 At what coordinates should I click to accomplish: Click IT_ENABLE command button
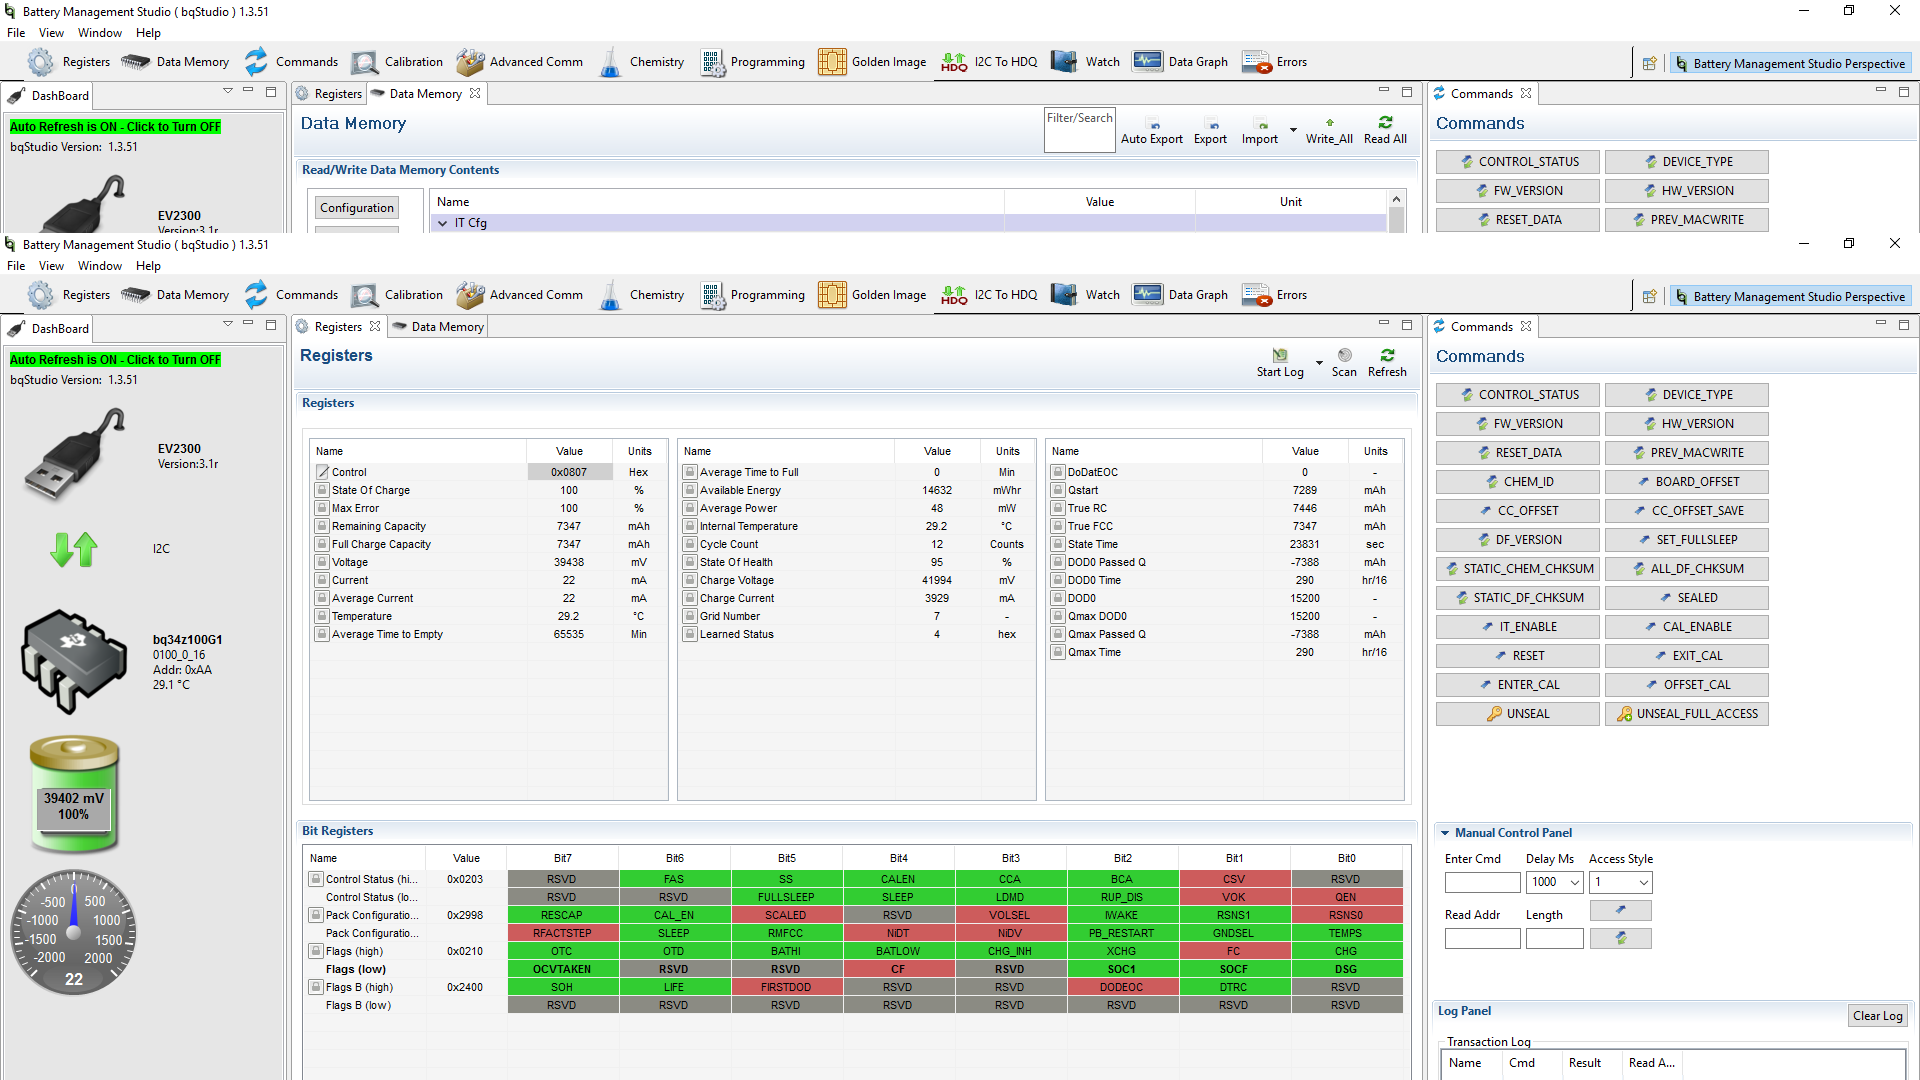click(1518, 627)
